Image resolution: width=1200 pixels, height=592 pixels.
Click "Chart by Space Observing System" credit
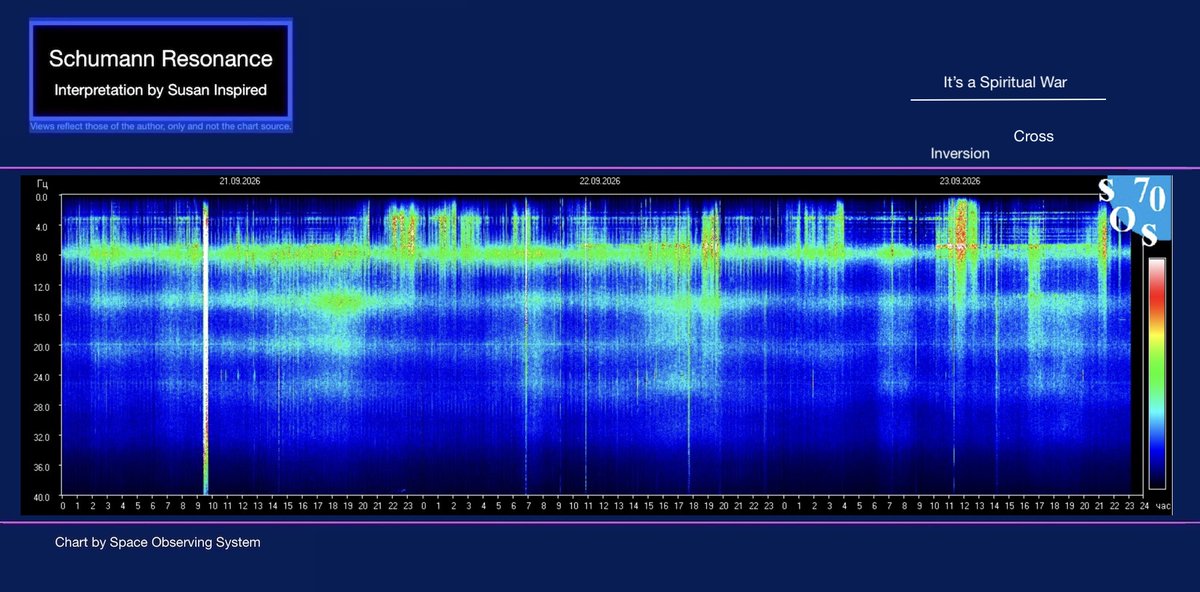pos(158,542)
